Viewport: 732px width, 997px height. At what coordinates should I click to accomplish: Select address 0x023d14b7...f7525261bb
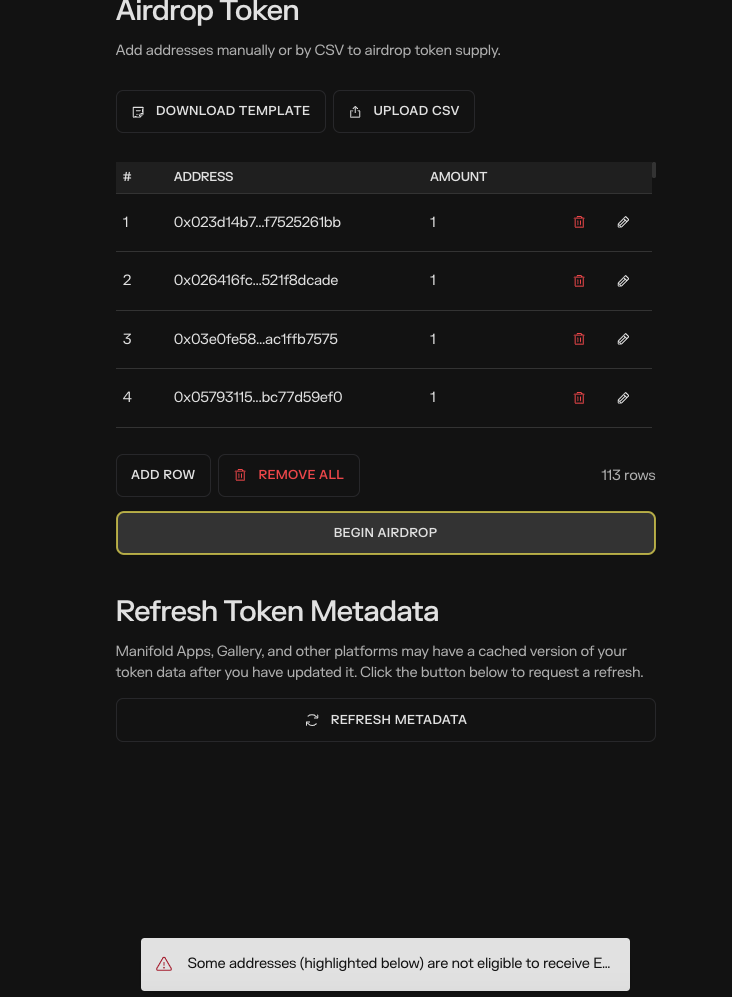257,222
